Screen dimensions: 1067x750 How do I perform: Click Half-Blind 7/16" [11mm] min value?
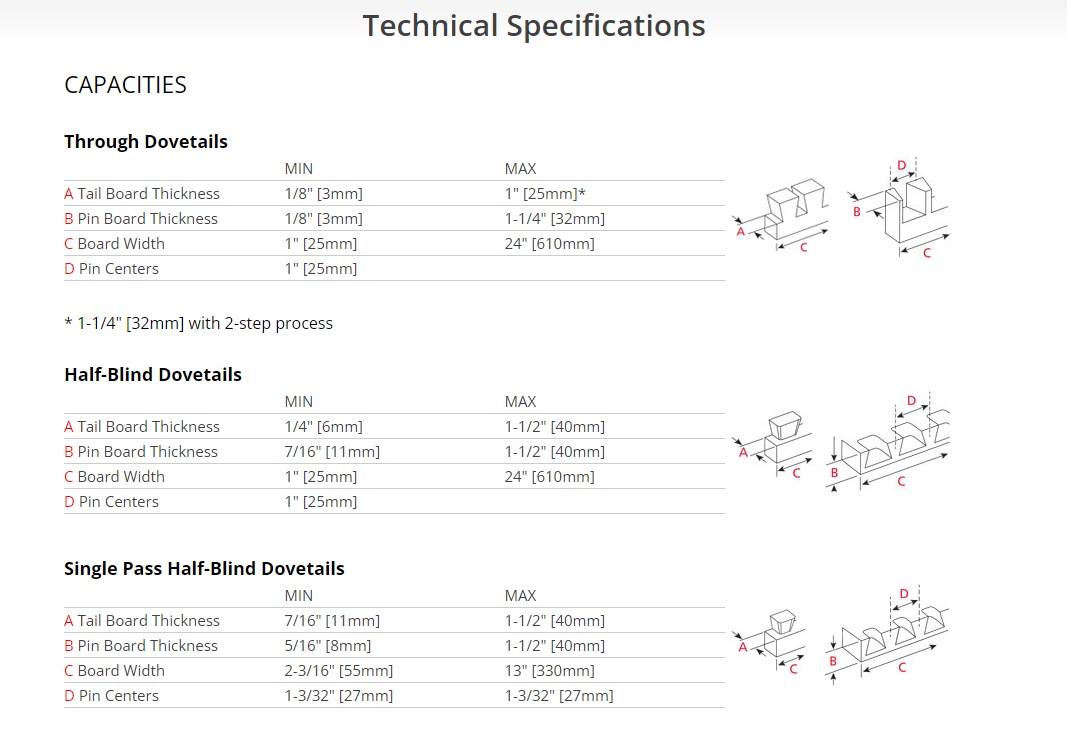point(332,452)
